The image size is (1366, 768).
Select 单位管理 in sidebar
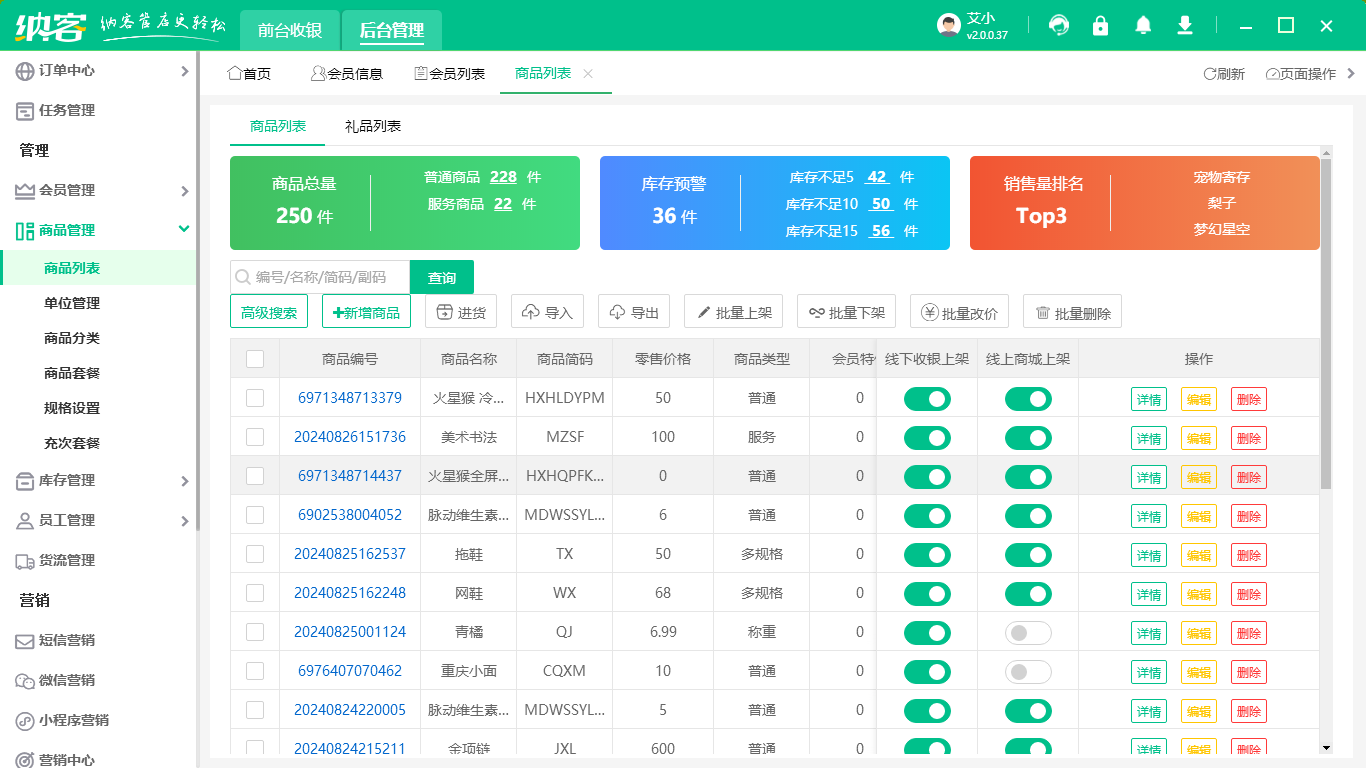click(72, 303)
